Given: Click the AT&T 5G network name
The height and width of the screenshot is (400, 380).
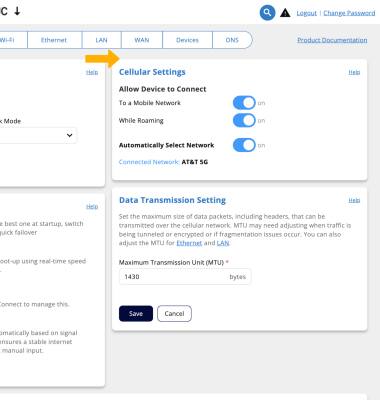Looking at the screenshot, I should tap(195, 162).
